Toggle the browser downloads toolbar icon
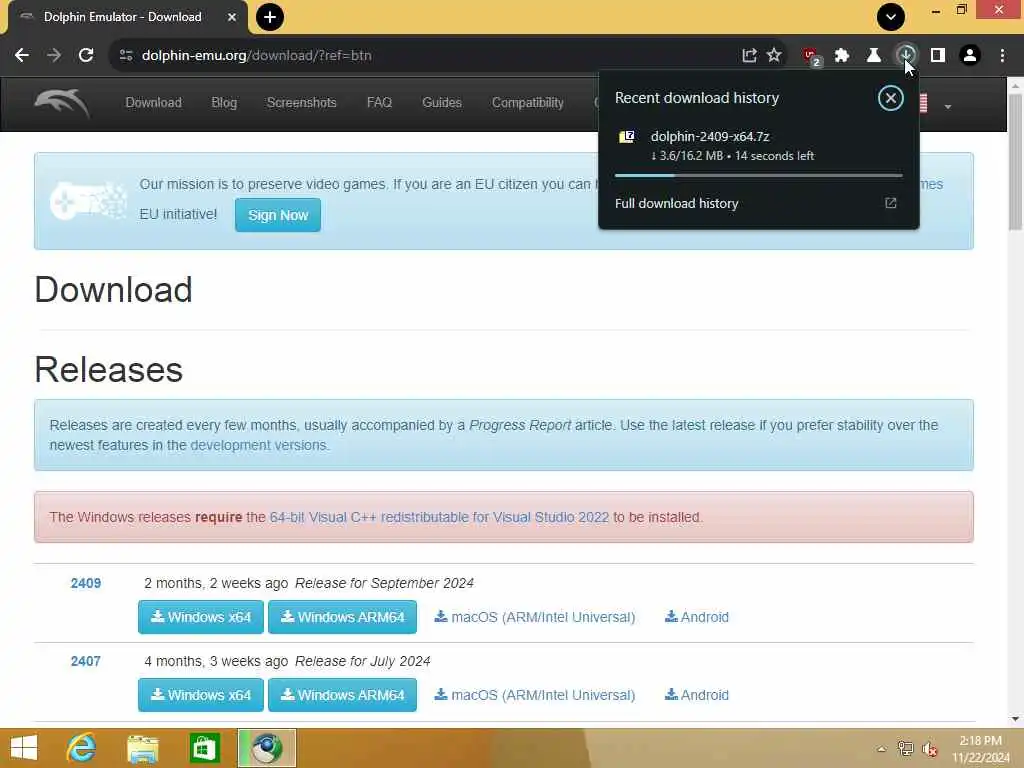1024x768 pixels. (x=906, y=56)
